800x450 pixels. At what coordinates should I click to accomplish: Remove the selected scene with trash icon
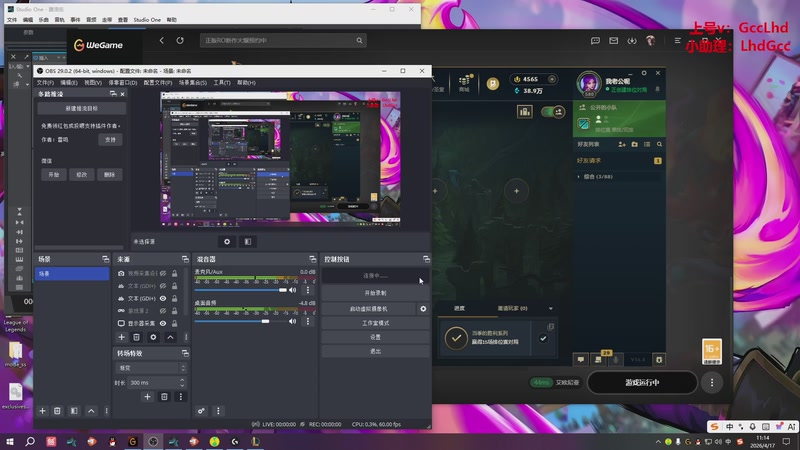(57, 411)
